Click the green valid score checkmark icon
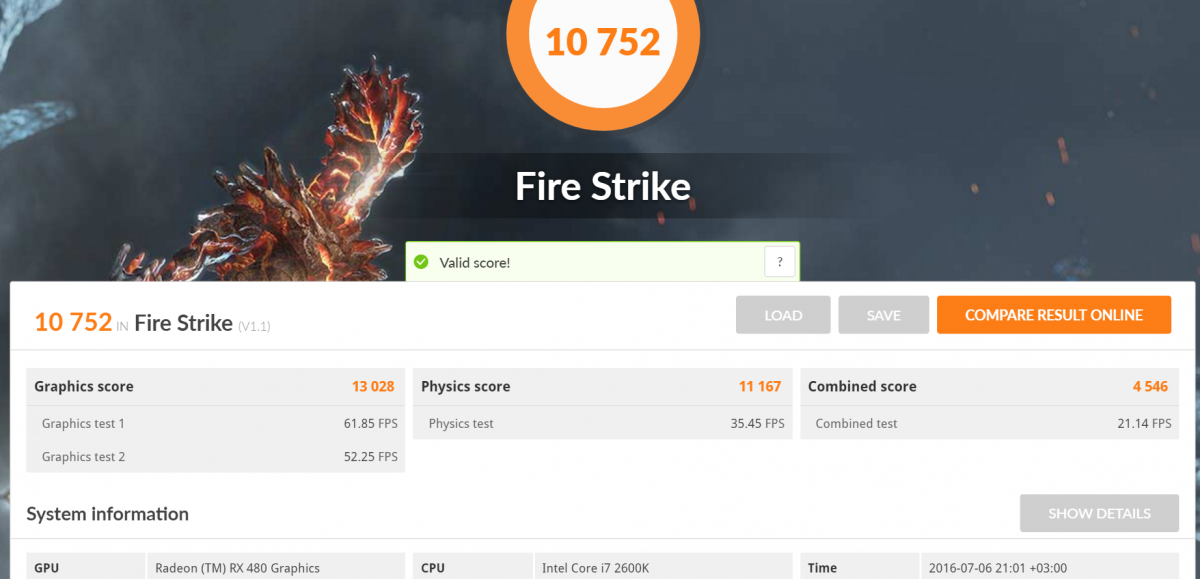The image size is (1200, 579). click(x=421, y=262)
